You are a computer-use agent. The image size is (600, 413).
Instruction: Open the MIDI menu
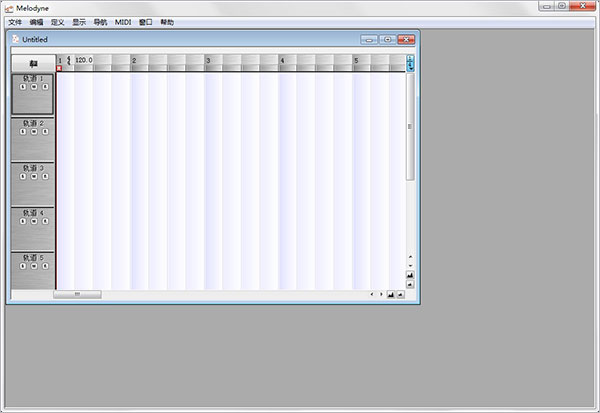tap(123, 22)
